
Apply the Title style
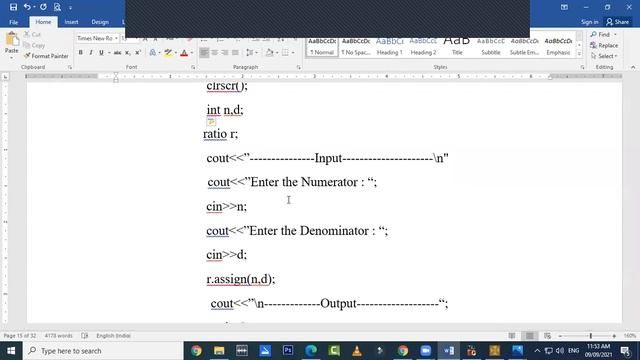457,46
